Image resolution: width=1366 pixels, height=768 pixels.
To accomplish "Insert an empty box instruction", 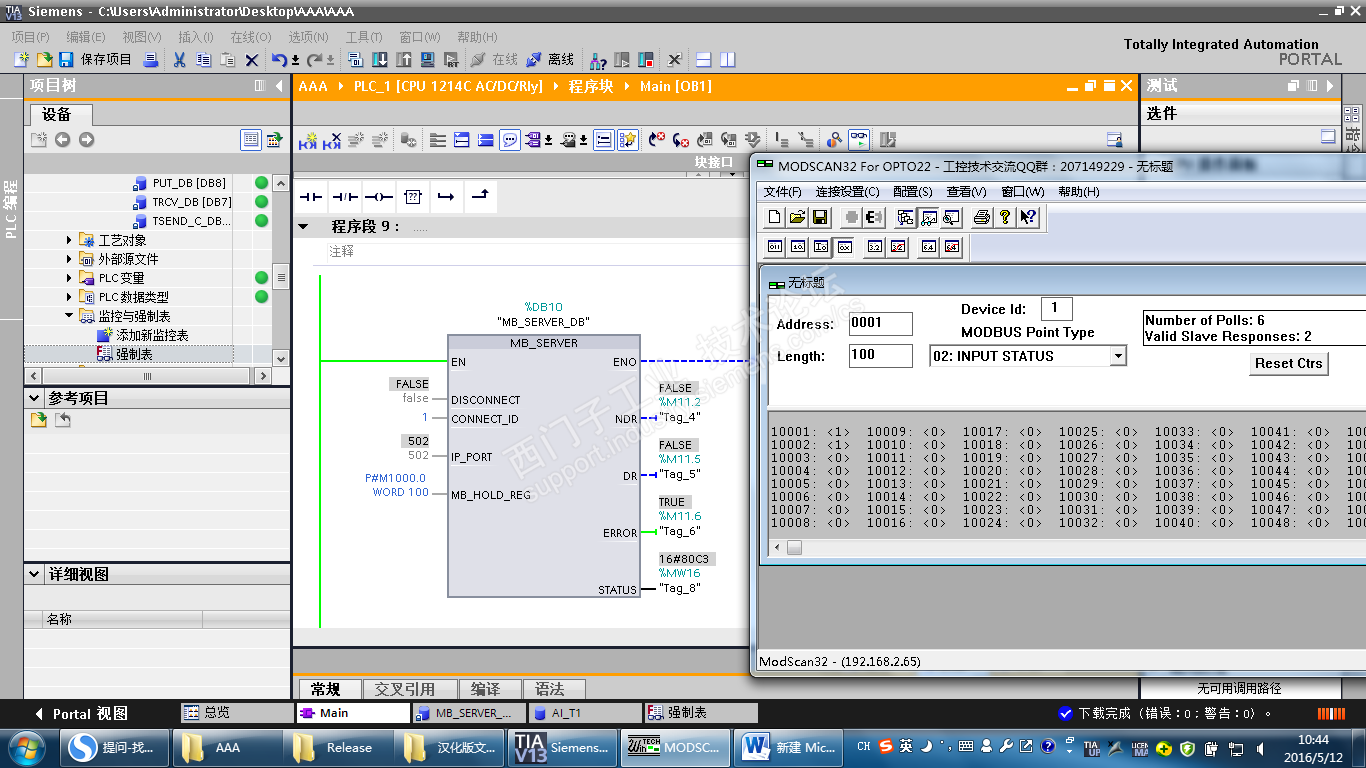I will point(413,197).
